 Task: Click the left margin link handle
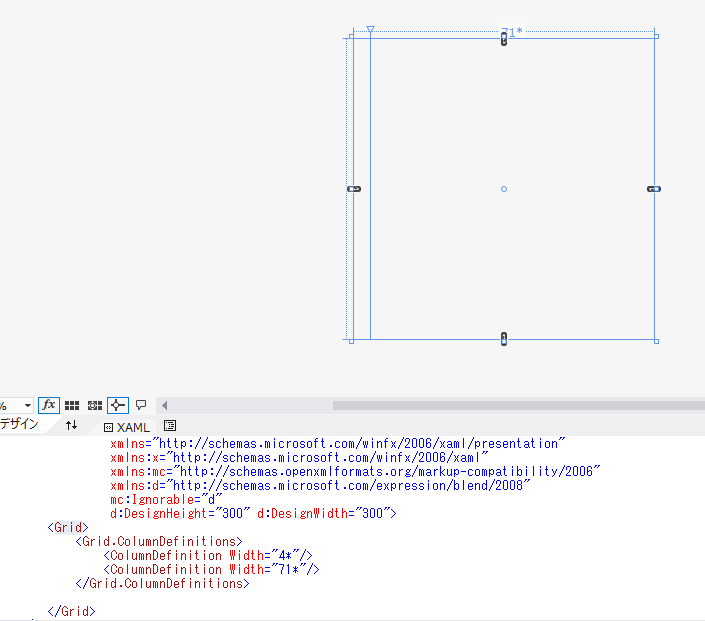354,189
